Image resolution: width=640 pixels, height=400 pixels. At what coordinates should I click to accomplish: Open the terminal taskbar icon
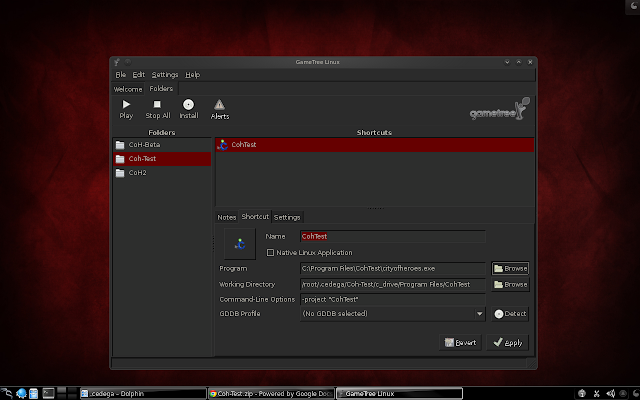tap(49, 393)
